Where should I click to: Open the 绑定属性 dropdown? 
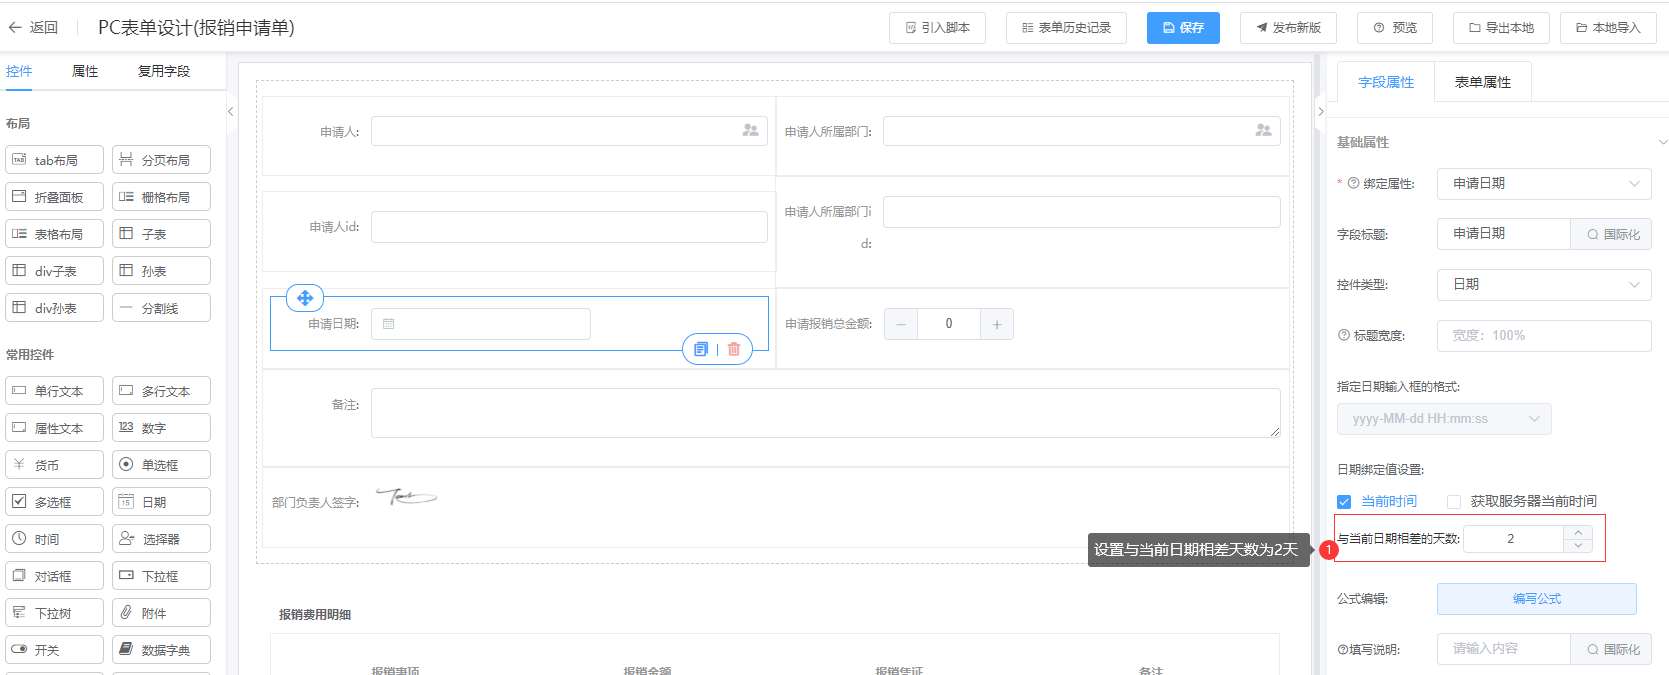point(1543,184)
